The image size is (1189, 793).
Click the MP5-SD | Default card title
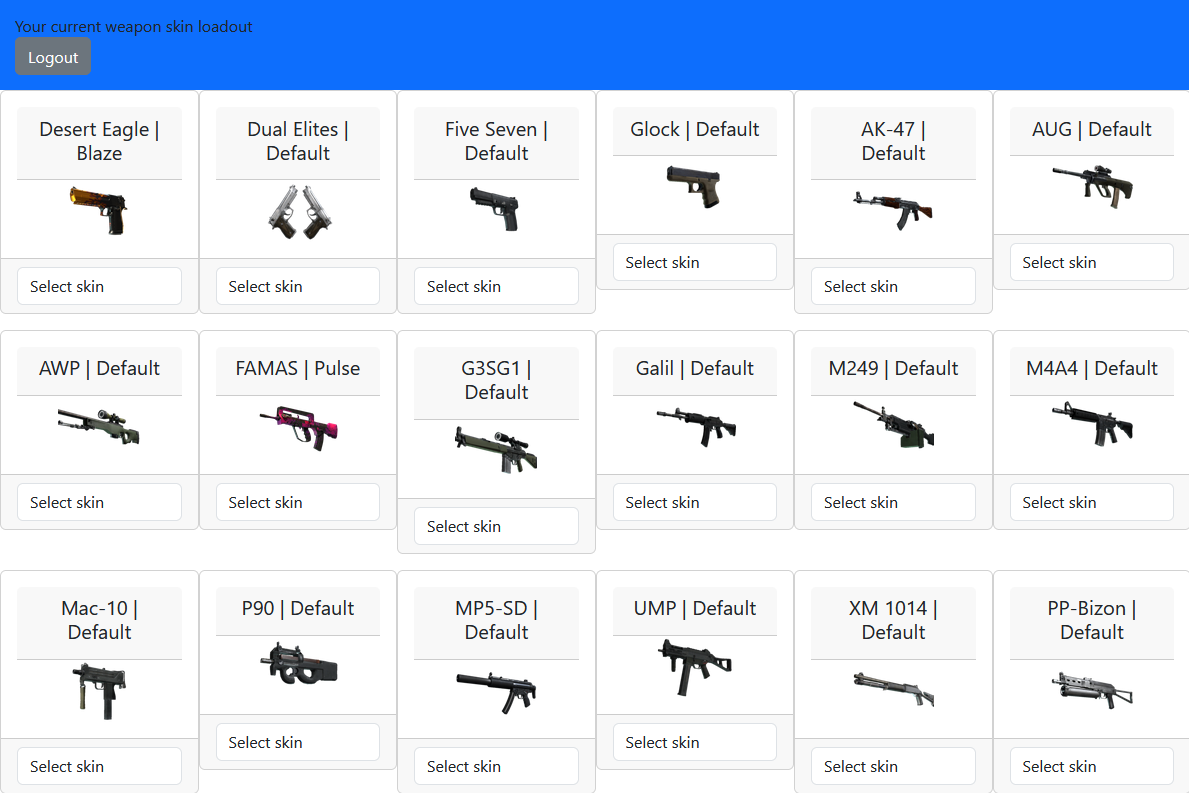point(496,620)
